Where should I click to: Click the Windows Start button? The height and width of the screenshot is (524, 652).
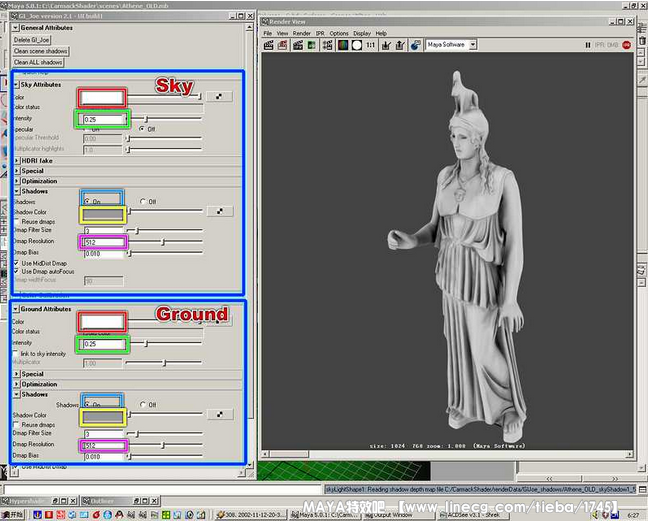point(14,515)
